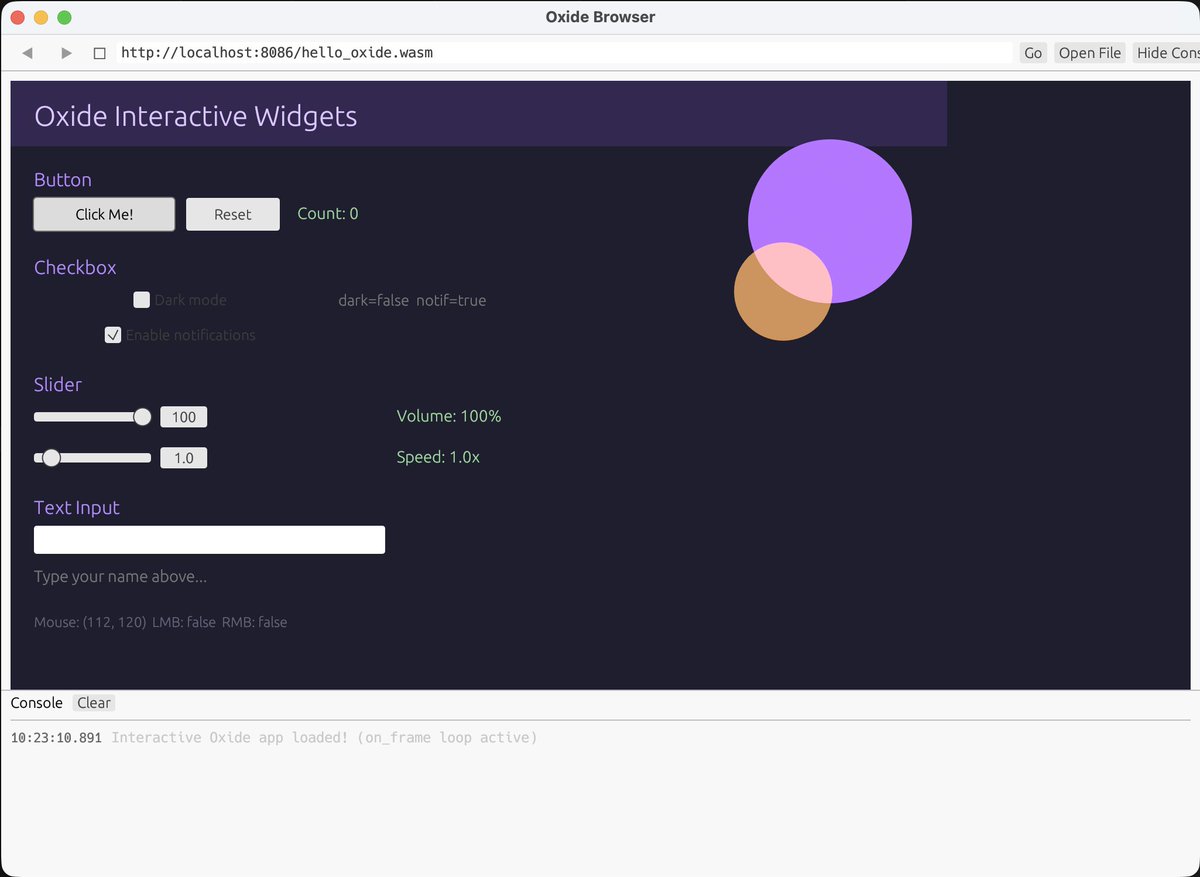Click the square stop icon beside the URL
The height and width of the screenshot is (877, 1200).
99,53
